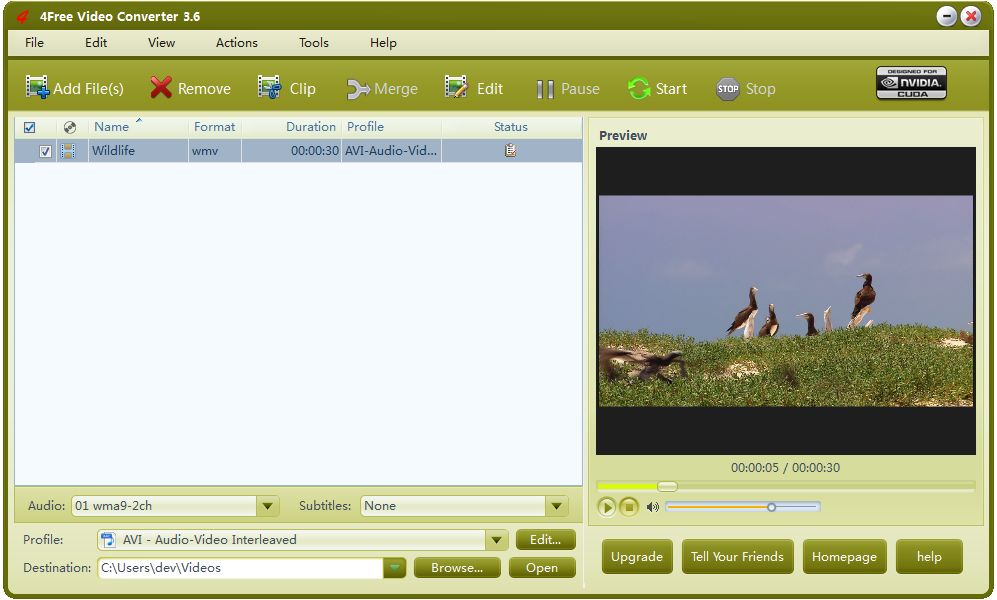Click the Upgrade button
Screen dimensions: 997x600
(636, 557)
